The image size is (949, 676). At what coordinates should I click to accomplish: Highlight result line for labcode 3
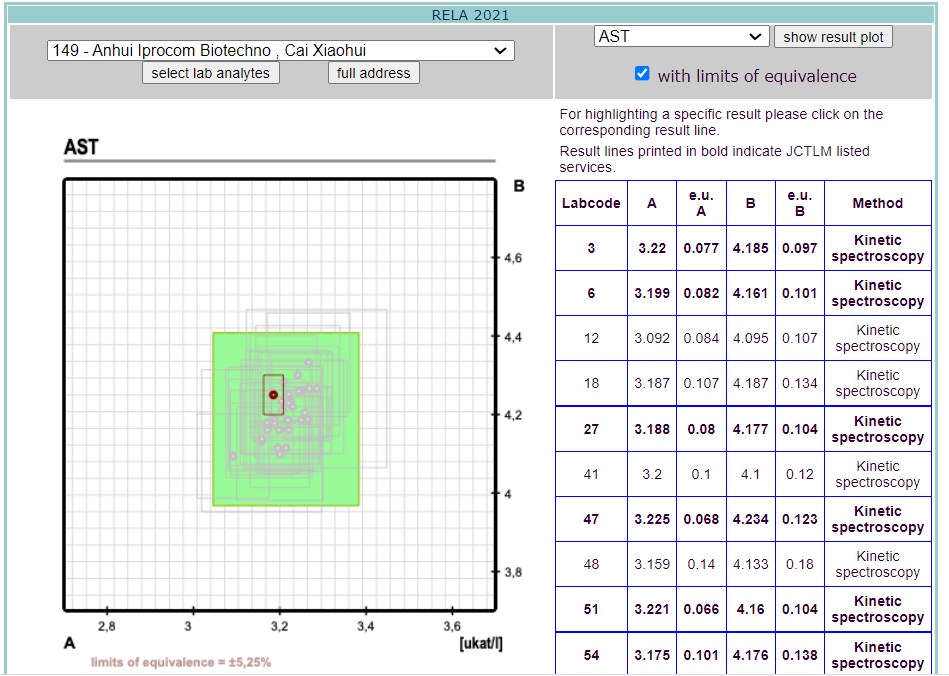coord(591,248)
